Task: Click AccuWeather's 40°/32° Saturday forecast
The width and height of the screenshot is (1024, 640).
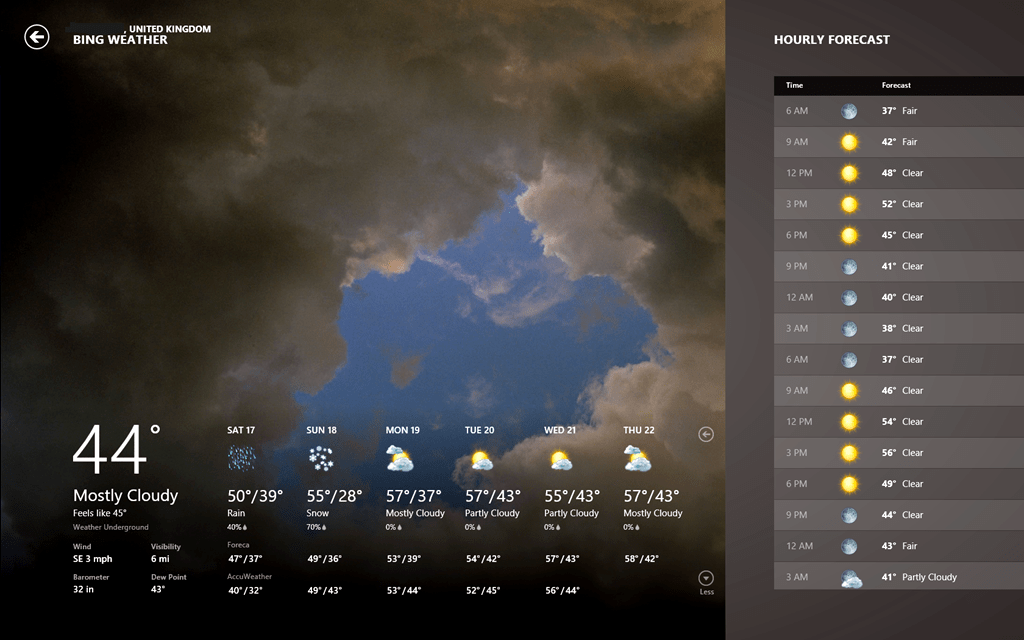Action: point(245,590)
